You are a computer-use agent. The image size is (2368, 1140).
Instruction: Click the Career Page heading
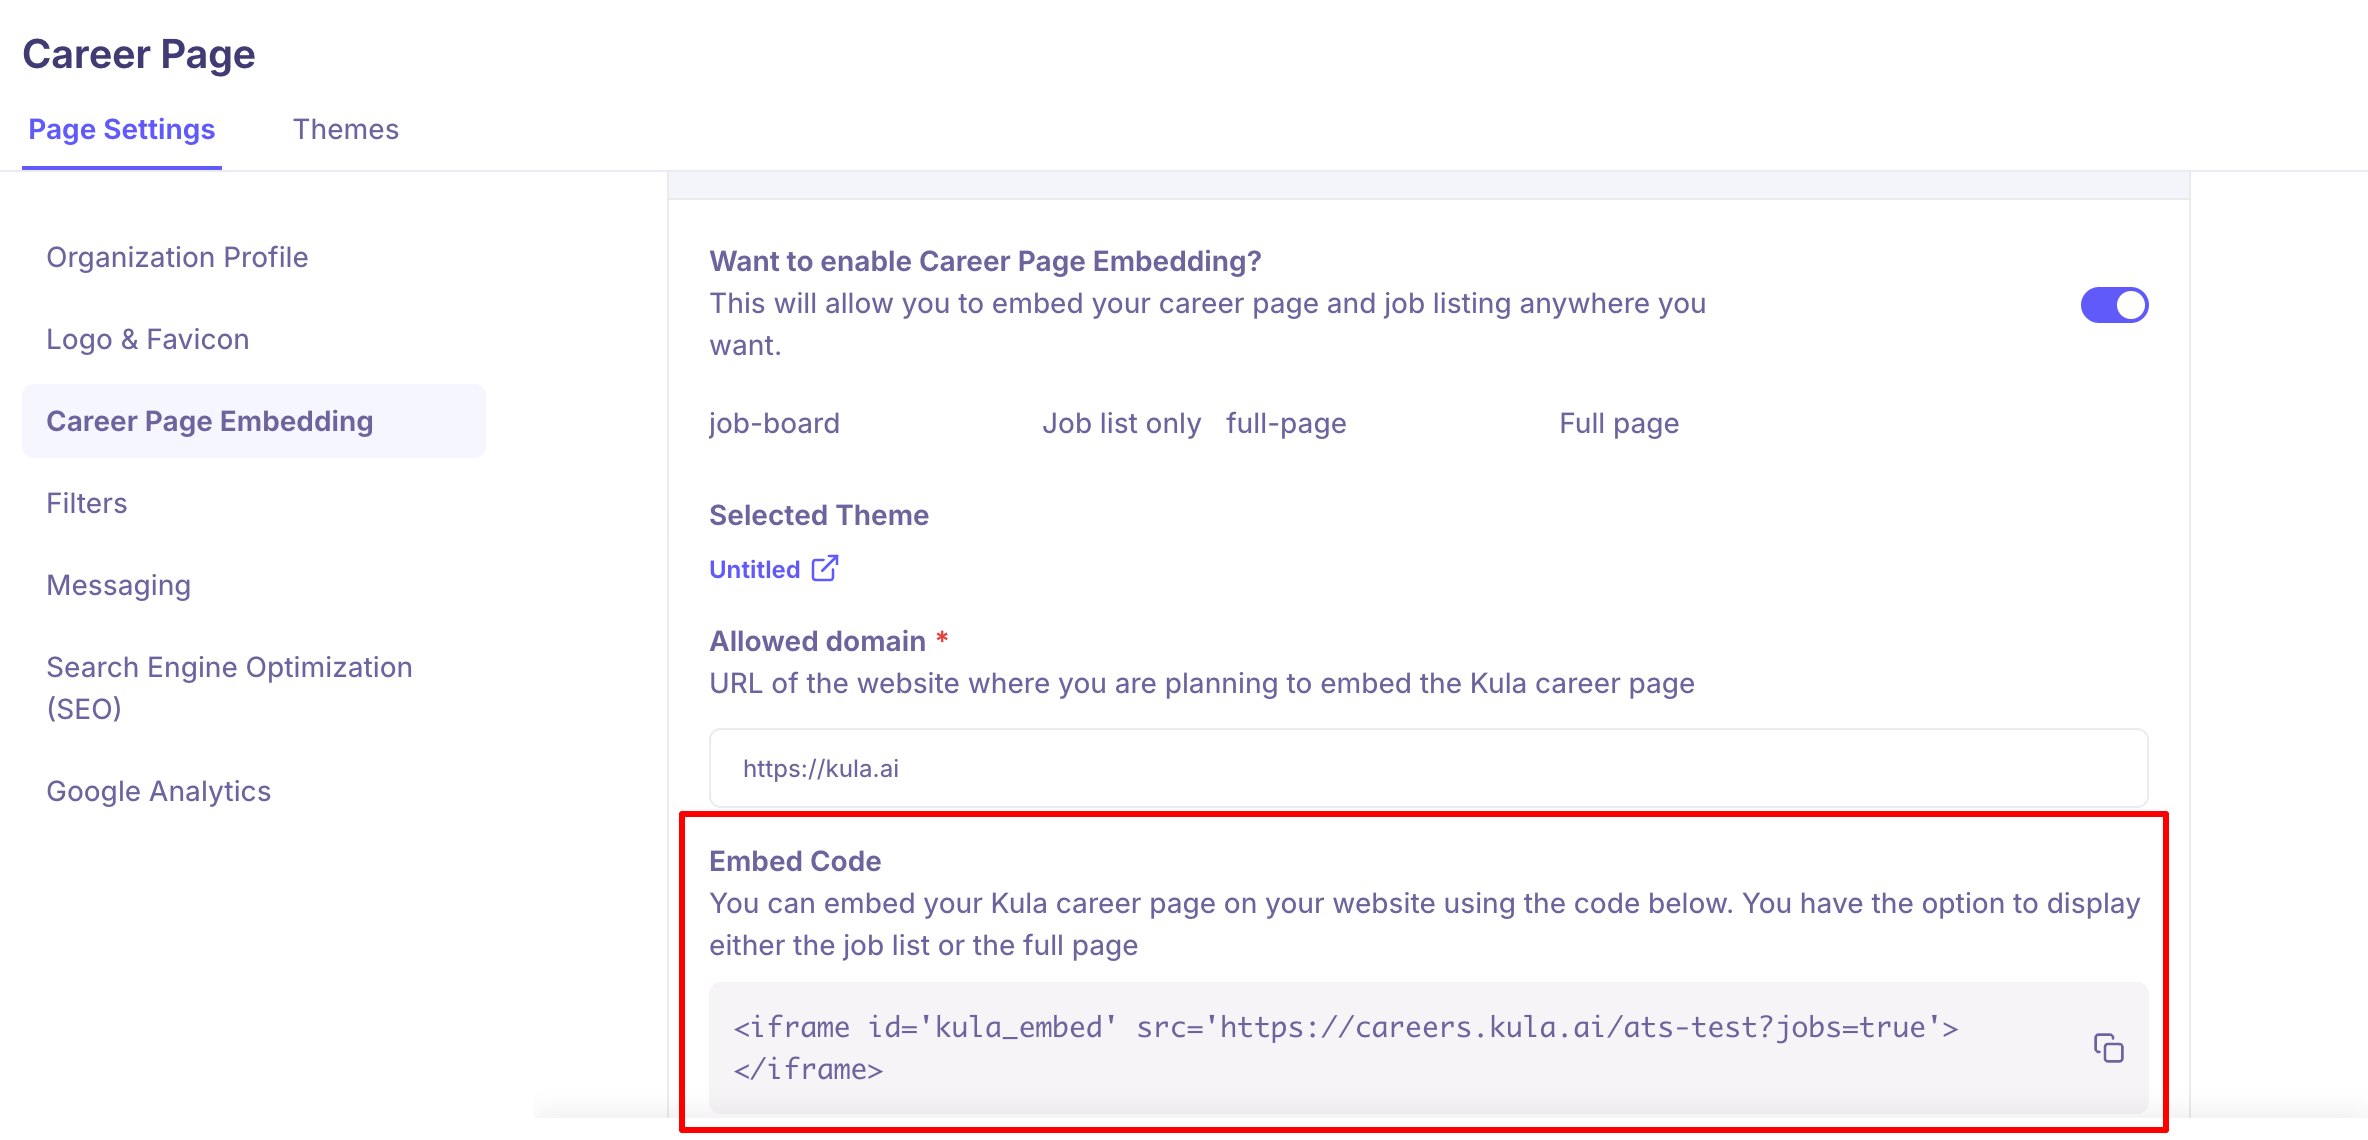[x=139, y=54]
